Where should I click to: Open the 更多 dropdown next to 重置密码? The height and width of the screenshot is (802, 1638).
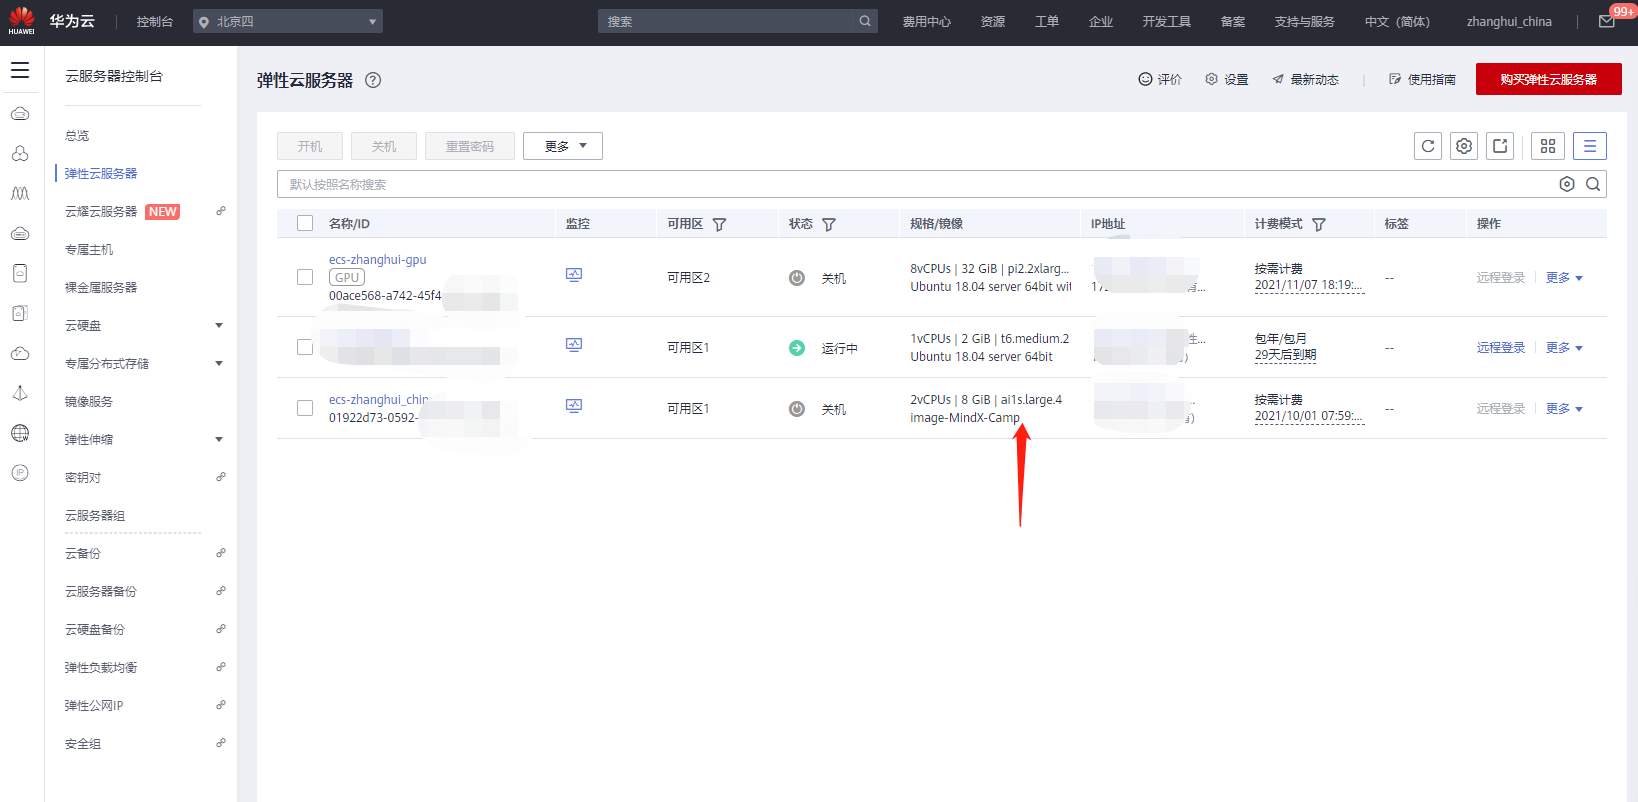coord(563,146)
